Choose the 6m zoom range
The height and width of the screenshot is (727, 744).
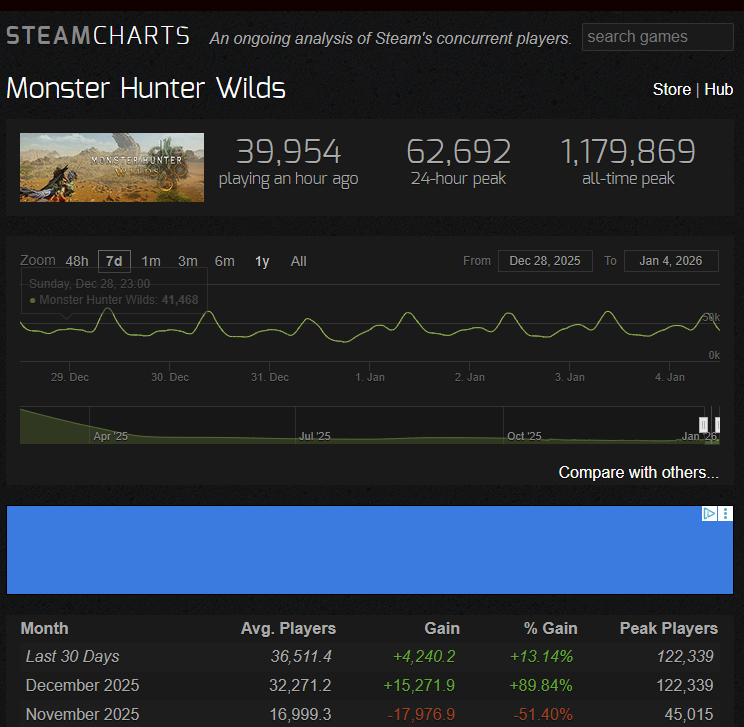pyautogui.click(x=224, y=261)
